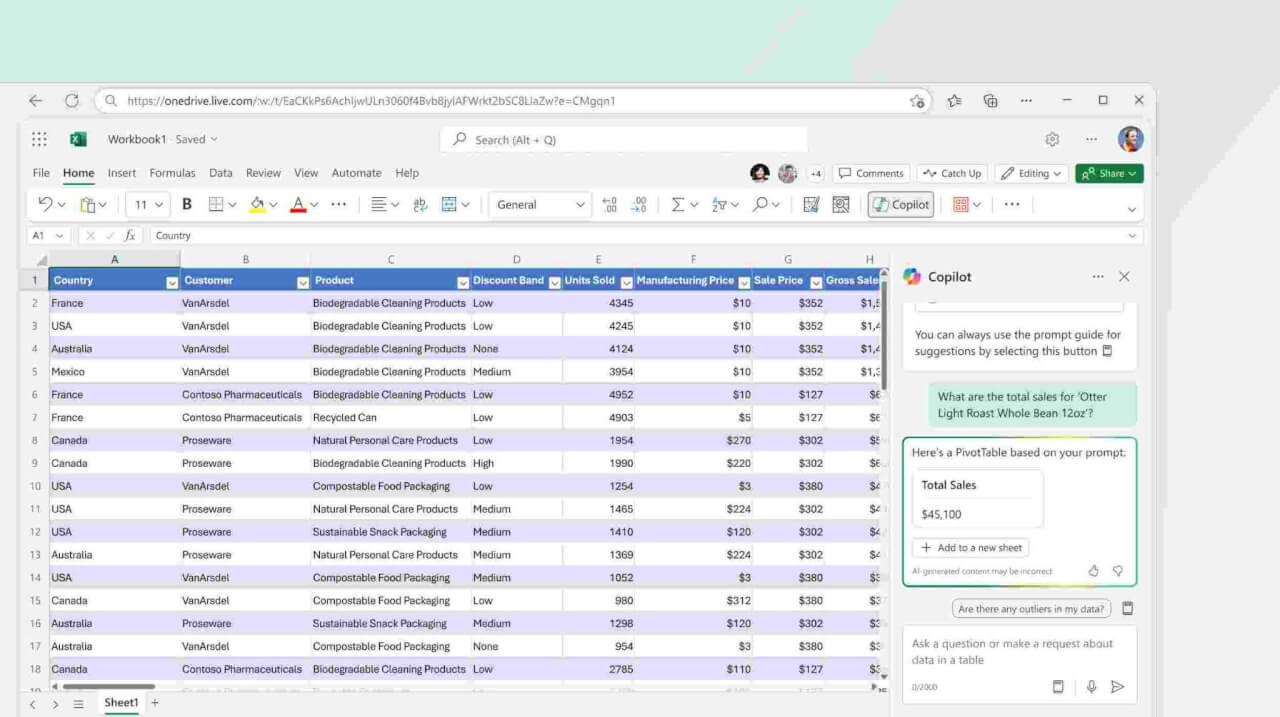The image size is (1280, 717).
Task: Click the data sensitivity icon next to Copilot
Action: pos(841,204)
